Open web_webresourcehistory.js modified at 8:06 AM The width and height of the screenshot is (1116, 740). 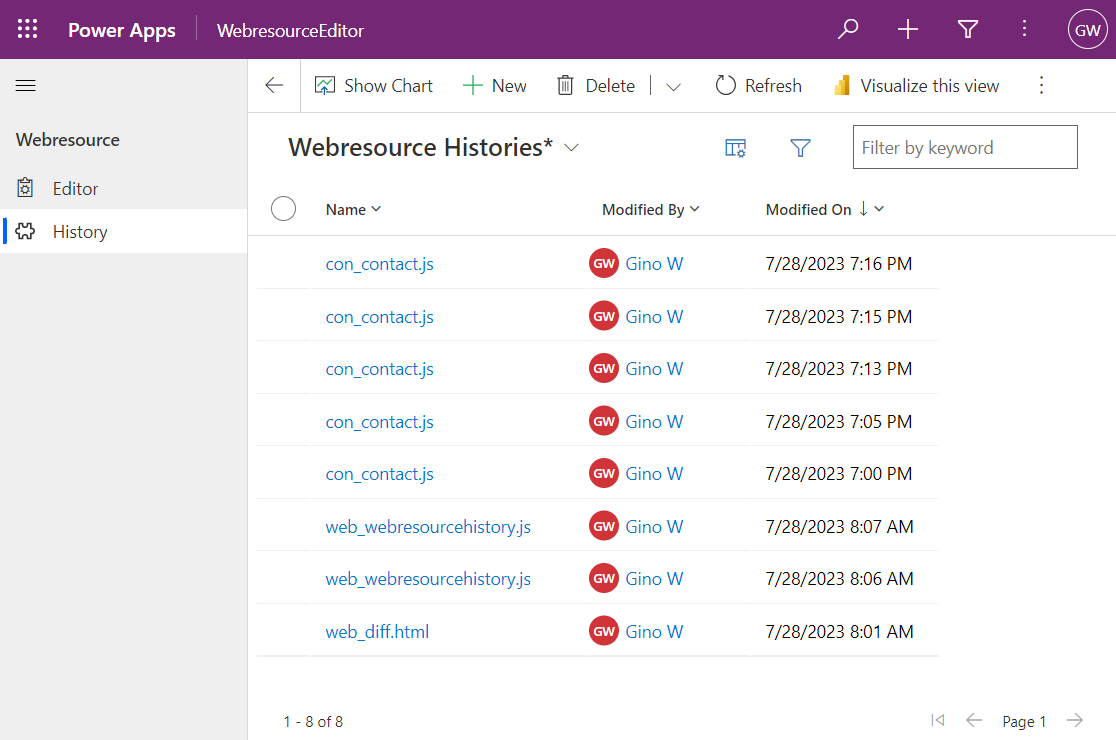tap(428, 579)
